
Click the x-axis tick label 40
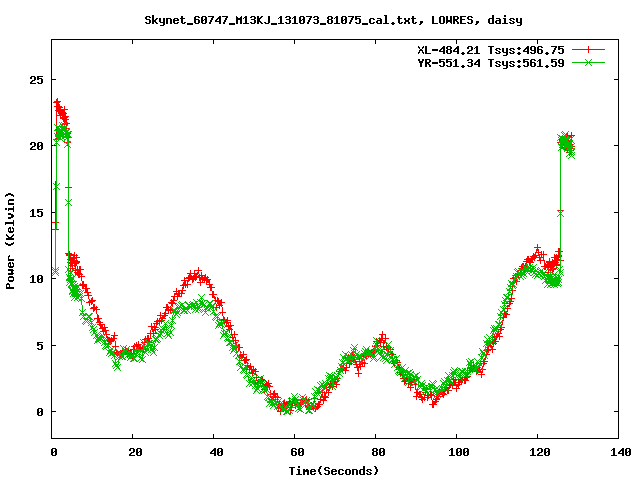[216, 452]
